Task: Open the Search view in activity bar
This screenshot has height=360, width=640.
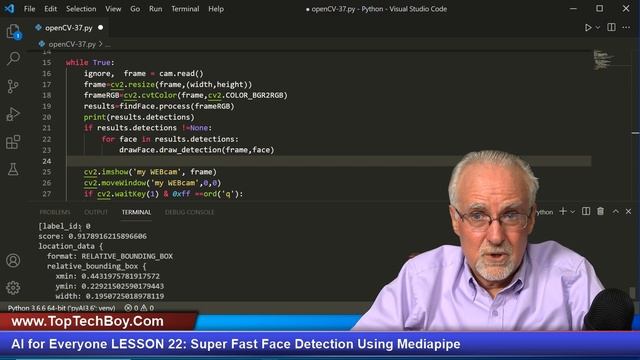Action: pos(13,59)
